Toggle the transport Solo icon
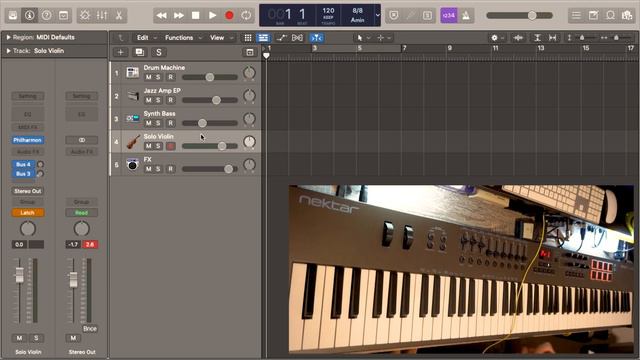 coord(427,16)
